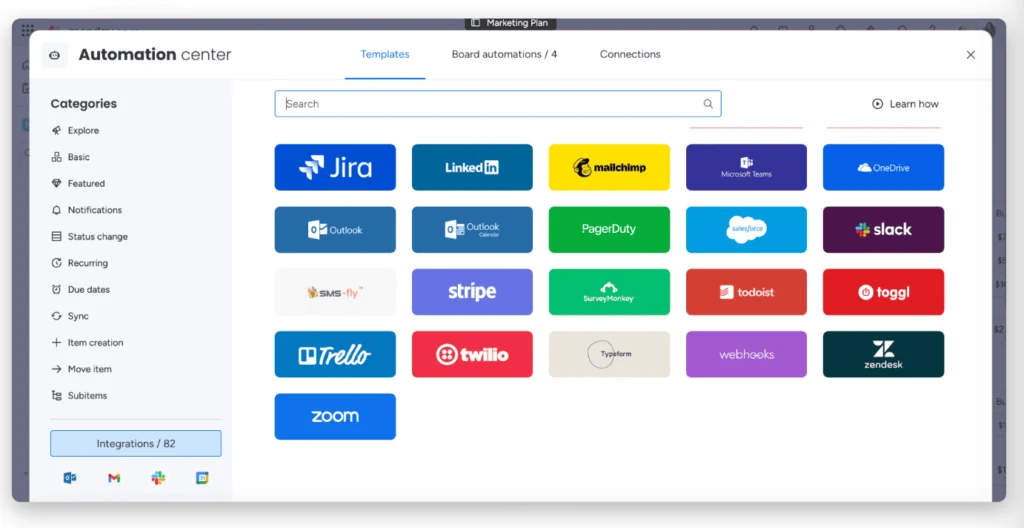Select the Toggl integration tile
This screenshot has width=1024, height=528.
pyautogui.click(x=883, y=292)
